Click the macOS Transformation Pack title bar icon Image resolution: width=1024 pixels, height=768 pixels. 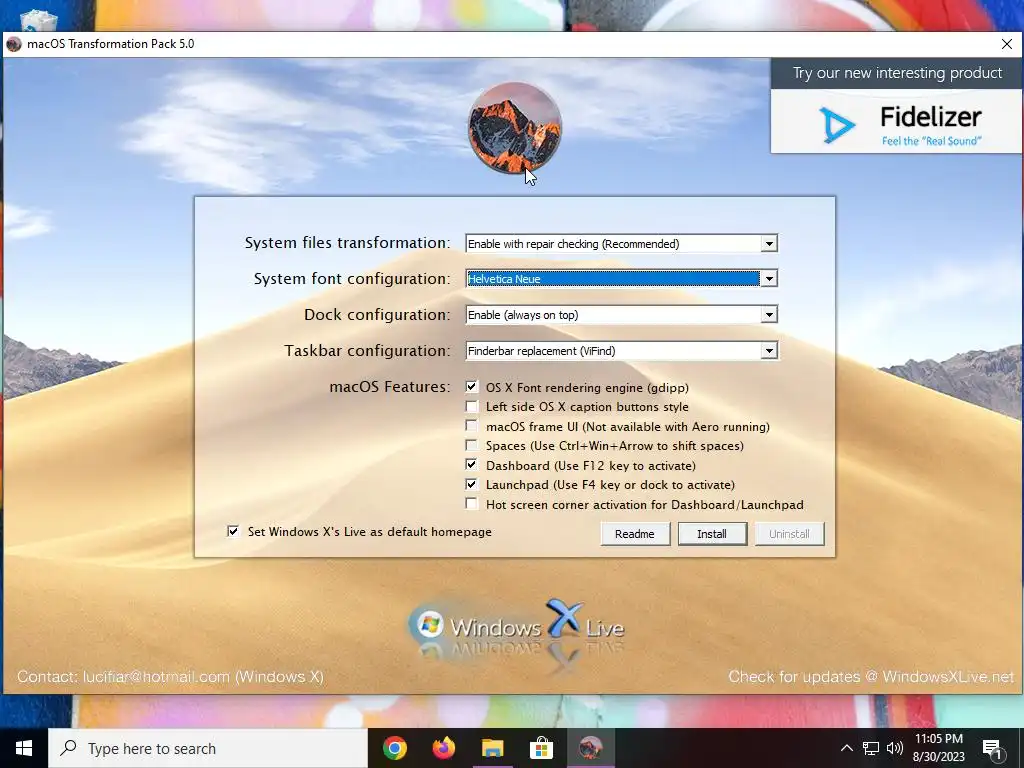[x=14, y=44]
